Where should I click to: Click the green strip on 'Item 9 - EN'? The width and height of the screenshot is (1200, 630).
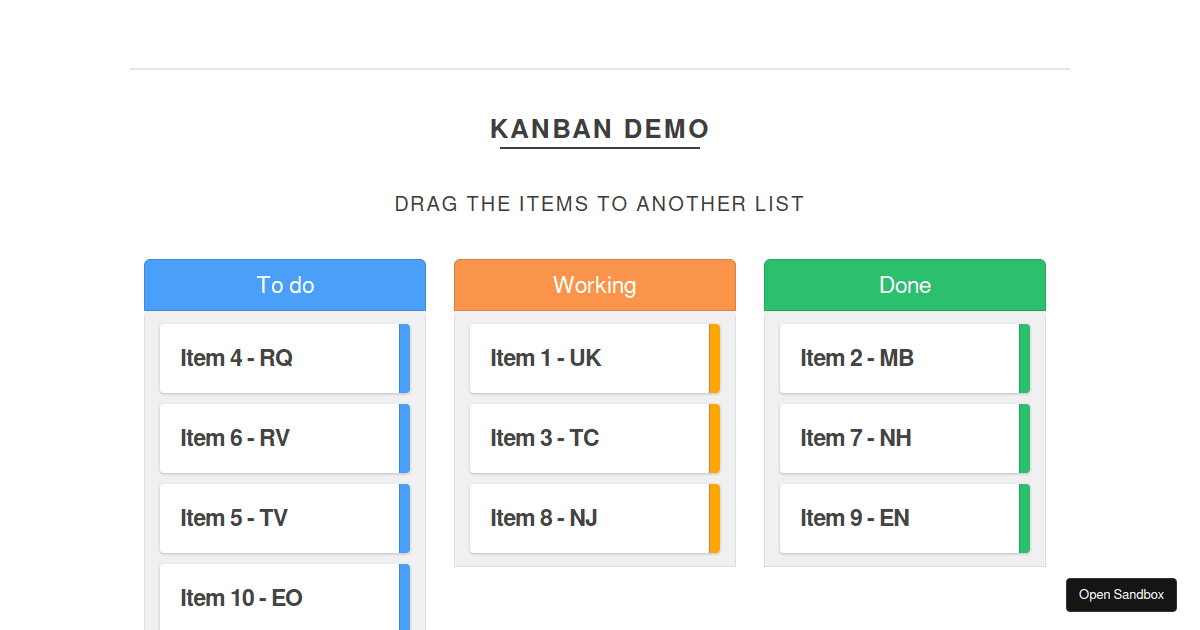click(1024, 518)
